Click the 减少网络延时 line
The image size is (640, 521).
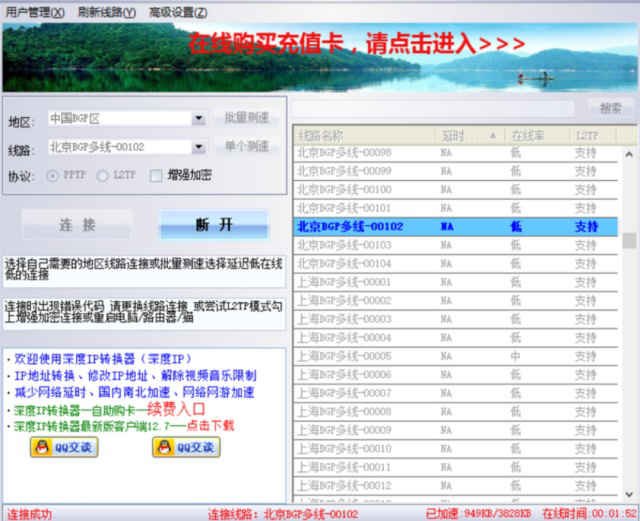click(134, 393)
